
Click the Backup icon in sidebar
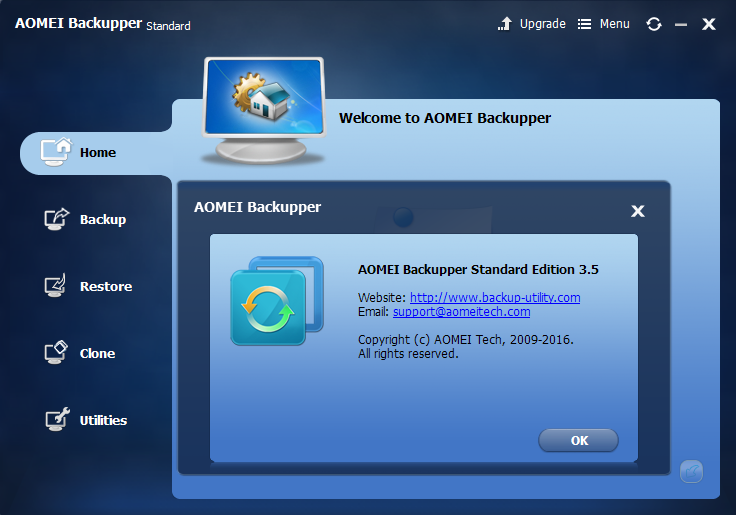point(57,219)
